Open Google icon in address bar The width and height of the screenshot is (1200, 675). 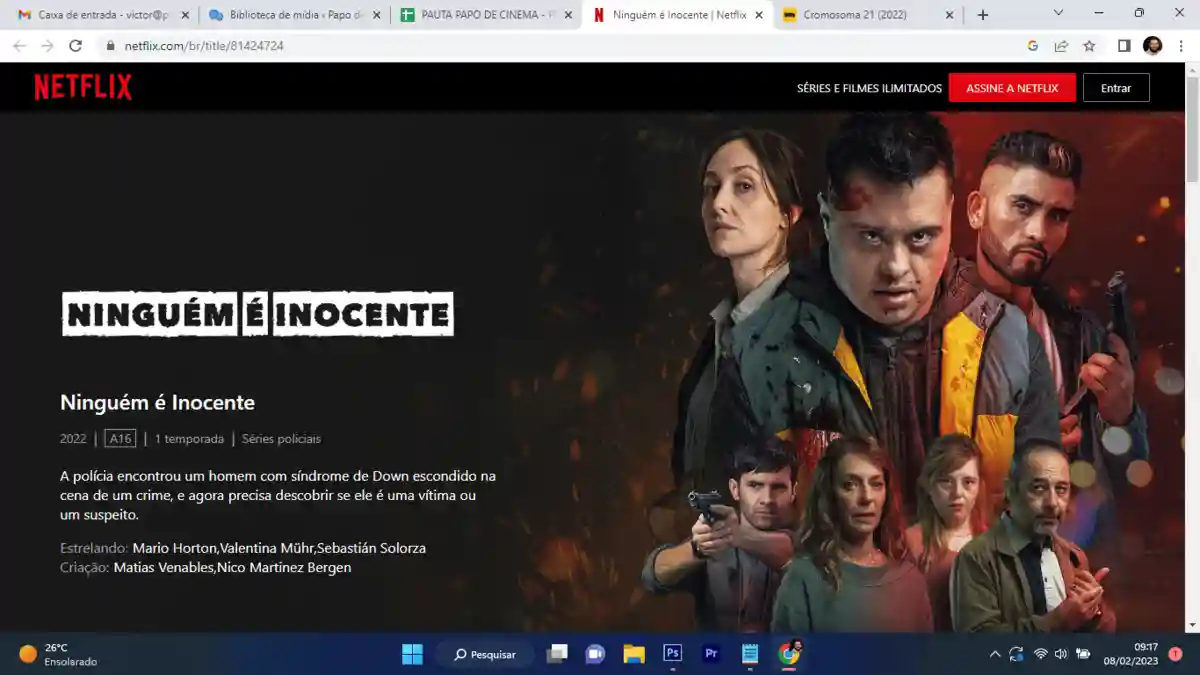tap(1033, 46)
